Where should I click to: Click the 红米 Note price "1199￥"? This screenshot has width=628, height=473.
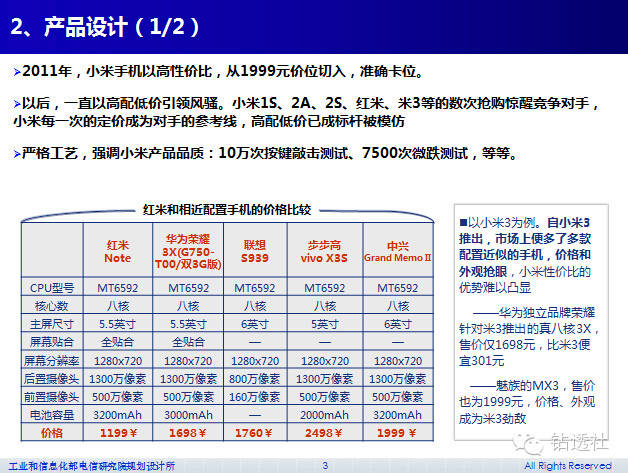coord(118,433)
